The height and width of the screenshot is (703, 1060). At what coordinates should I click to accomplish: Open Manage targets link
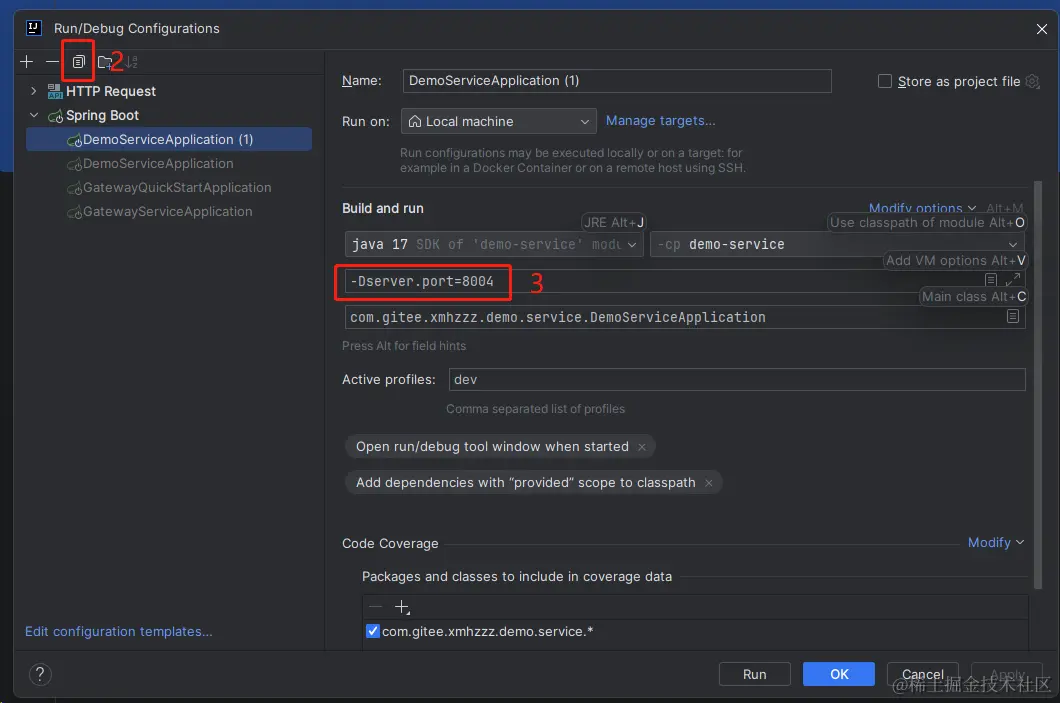pos(660,121)
